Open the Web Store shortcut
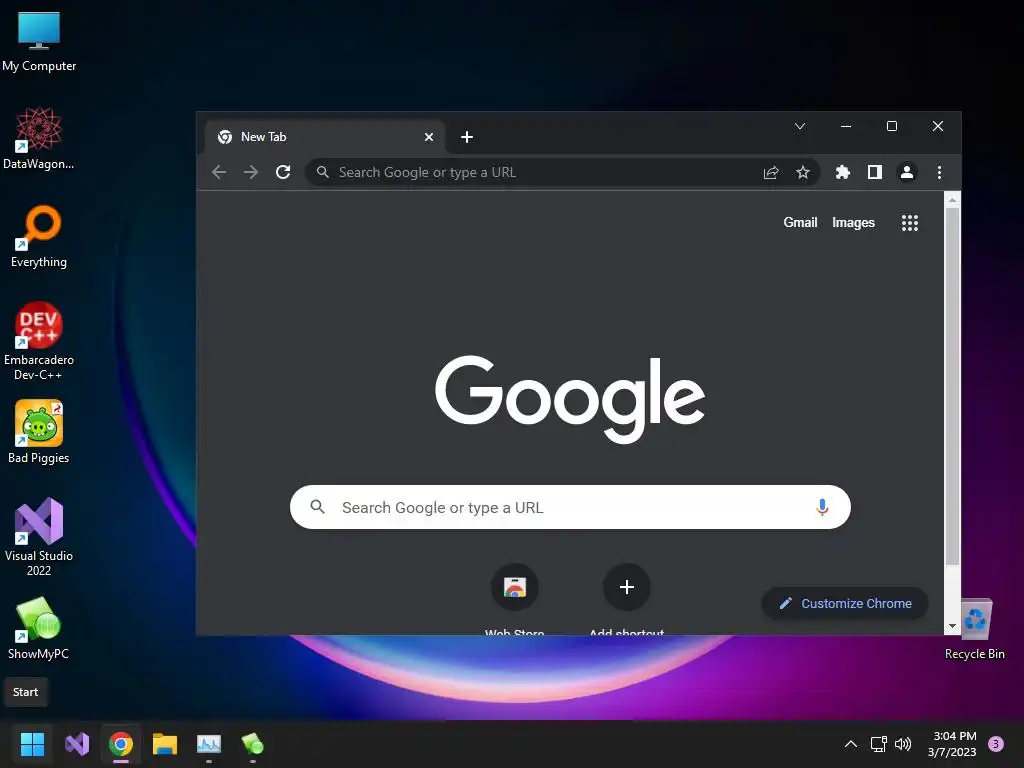1024x768 pixels. pyautogui.click(x=515, y=587)
